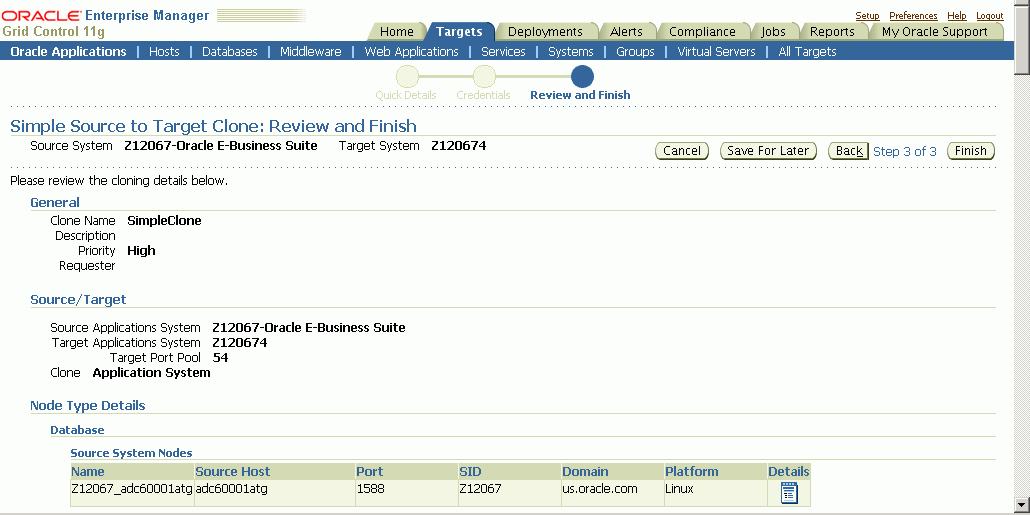1030x515 pixels.
Task: Click the SID column header
Action: (509, 472)
